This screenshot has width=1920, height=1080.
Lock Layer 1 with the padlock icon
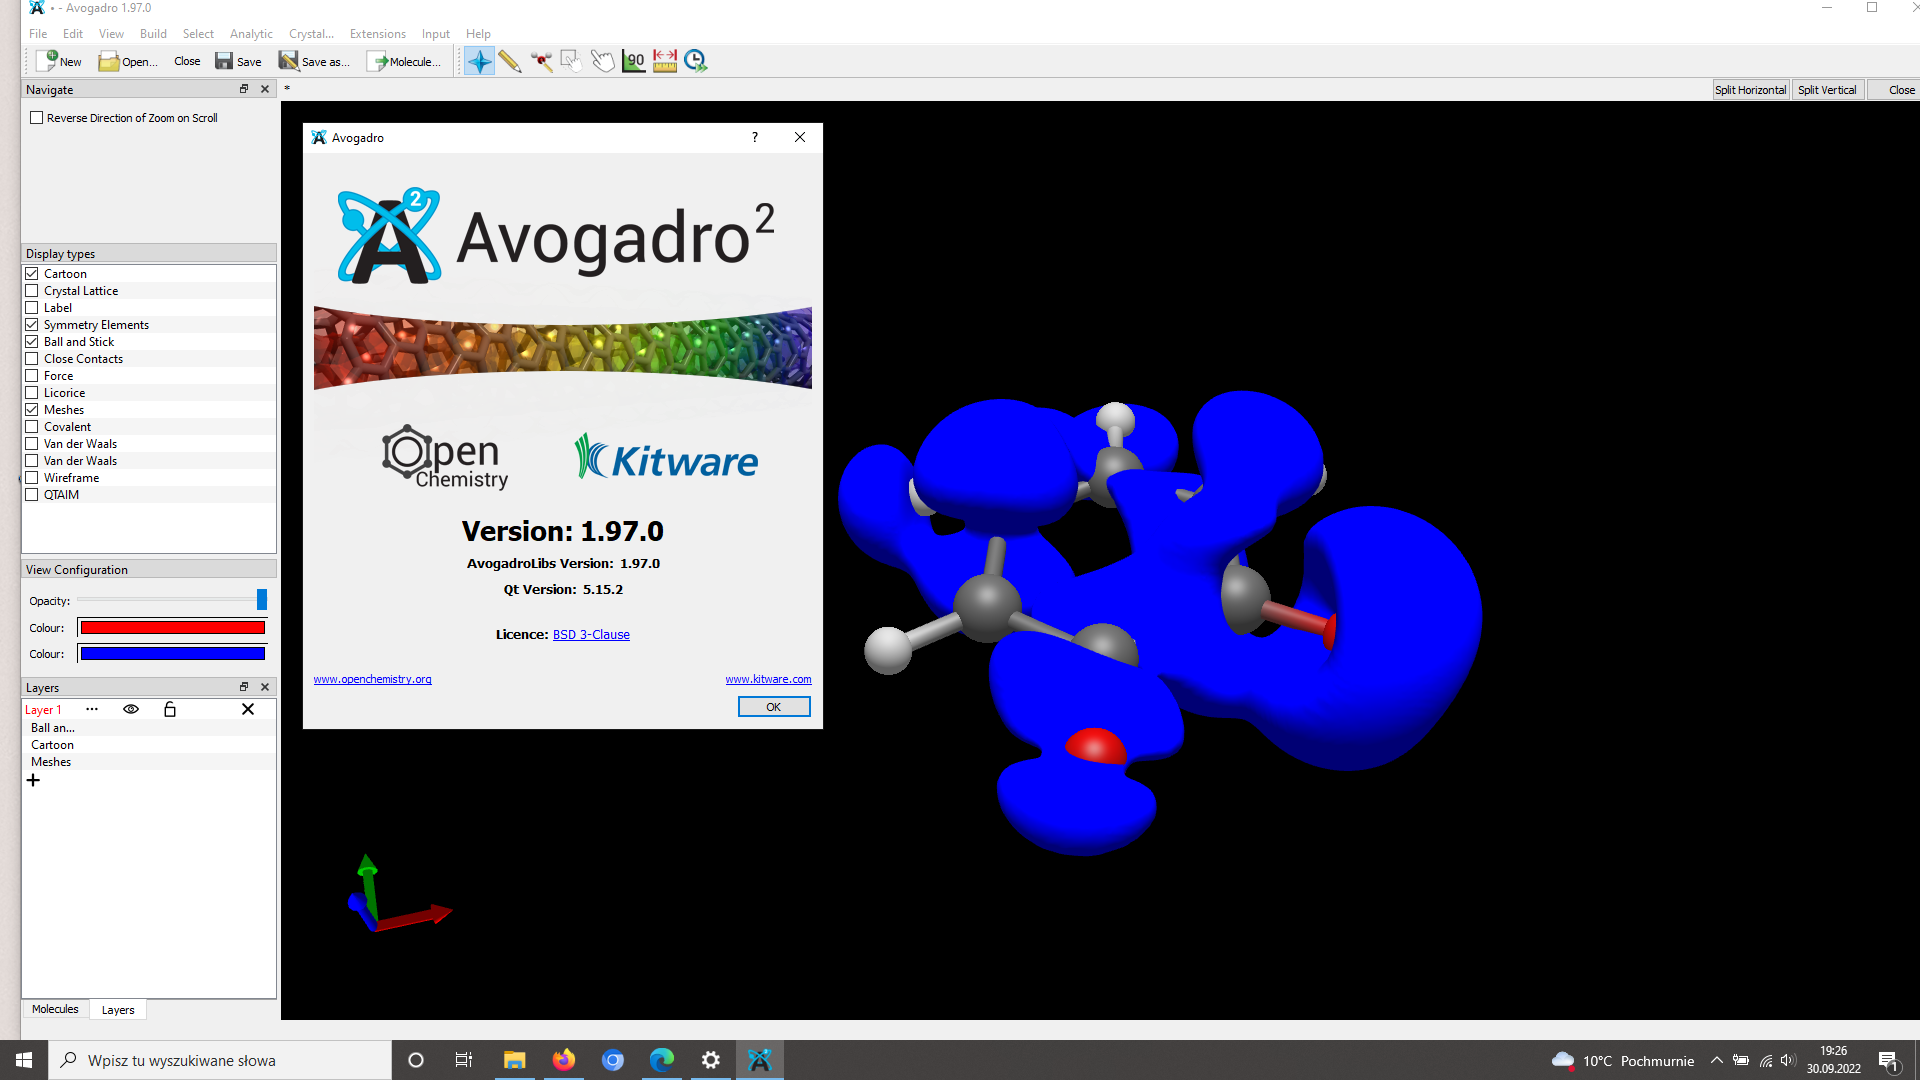170,709
